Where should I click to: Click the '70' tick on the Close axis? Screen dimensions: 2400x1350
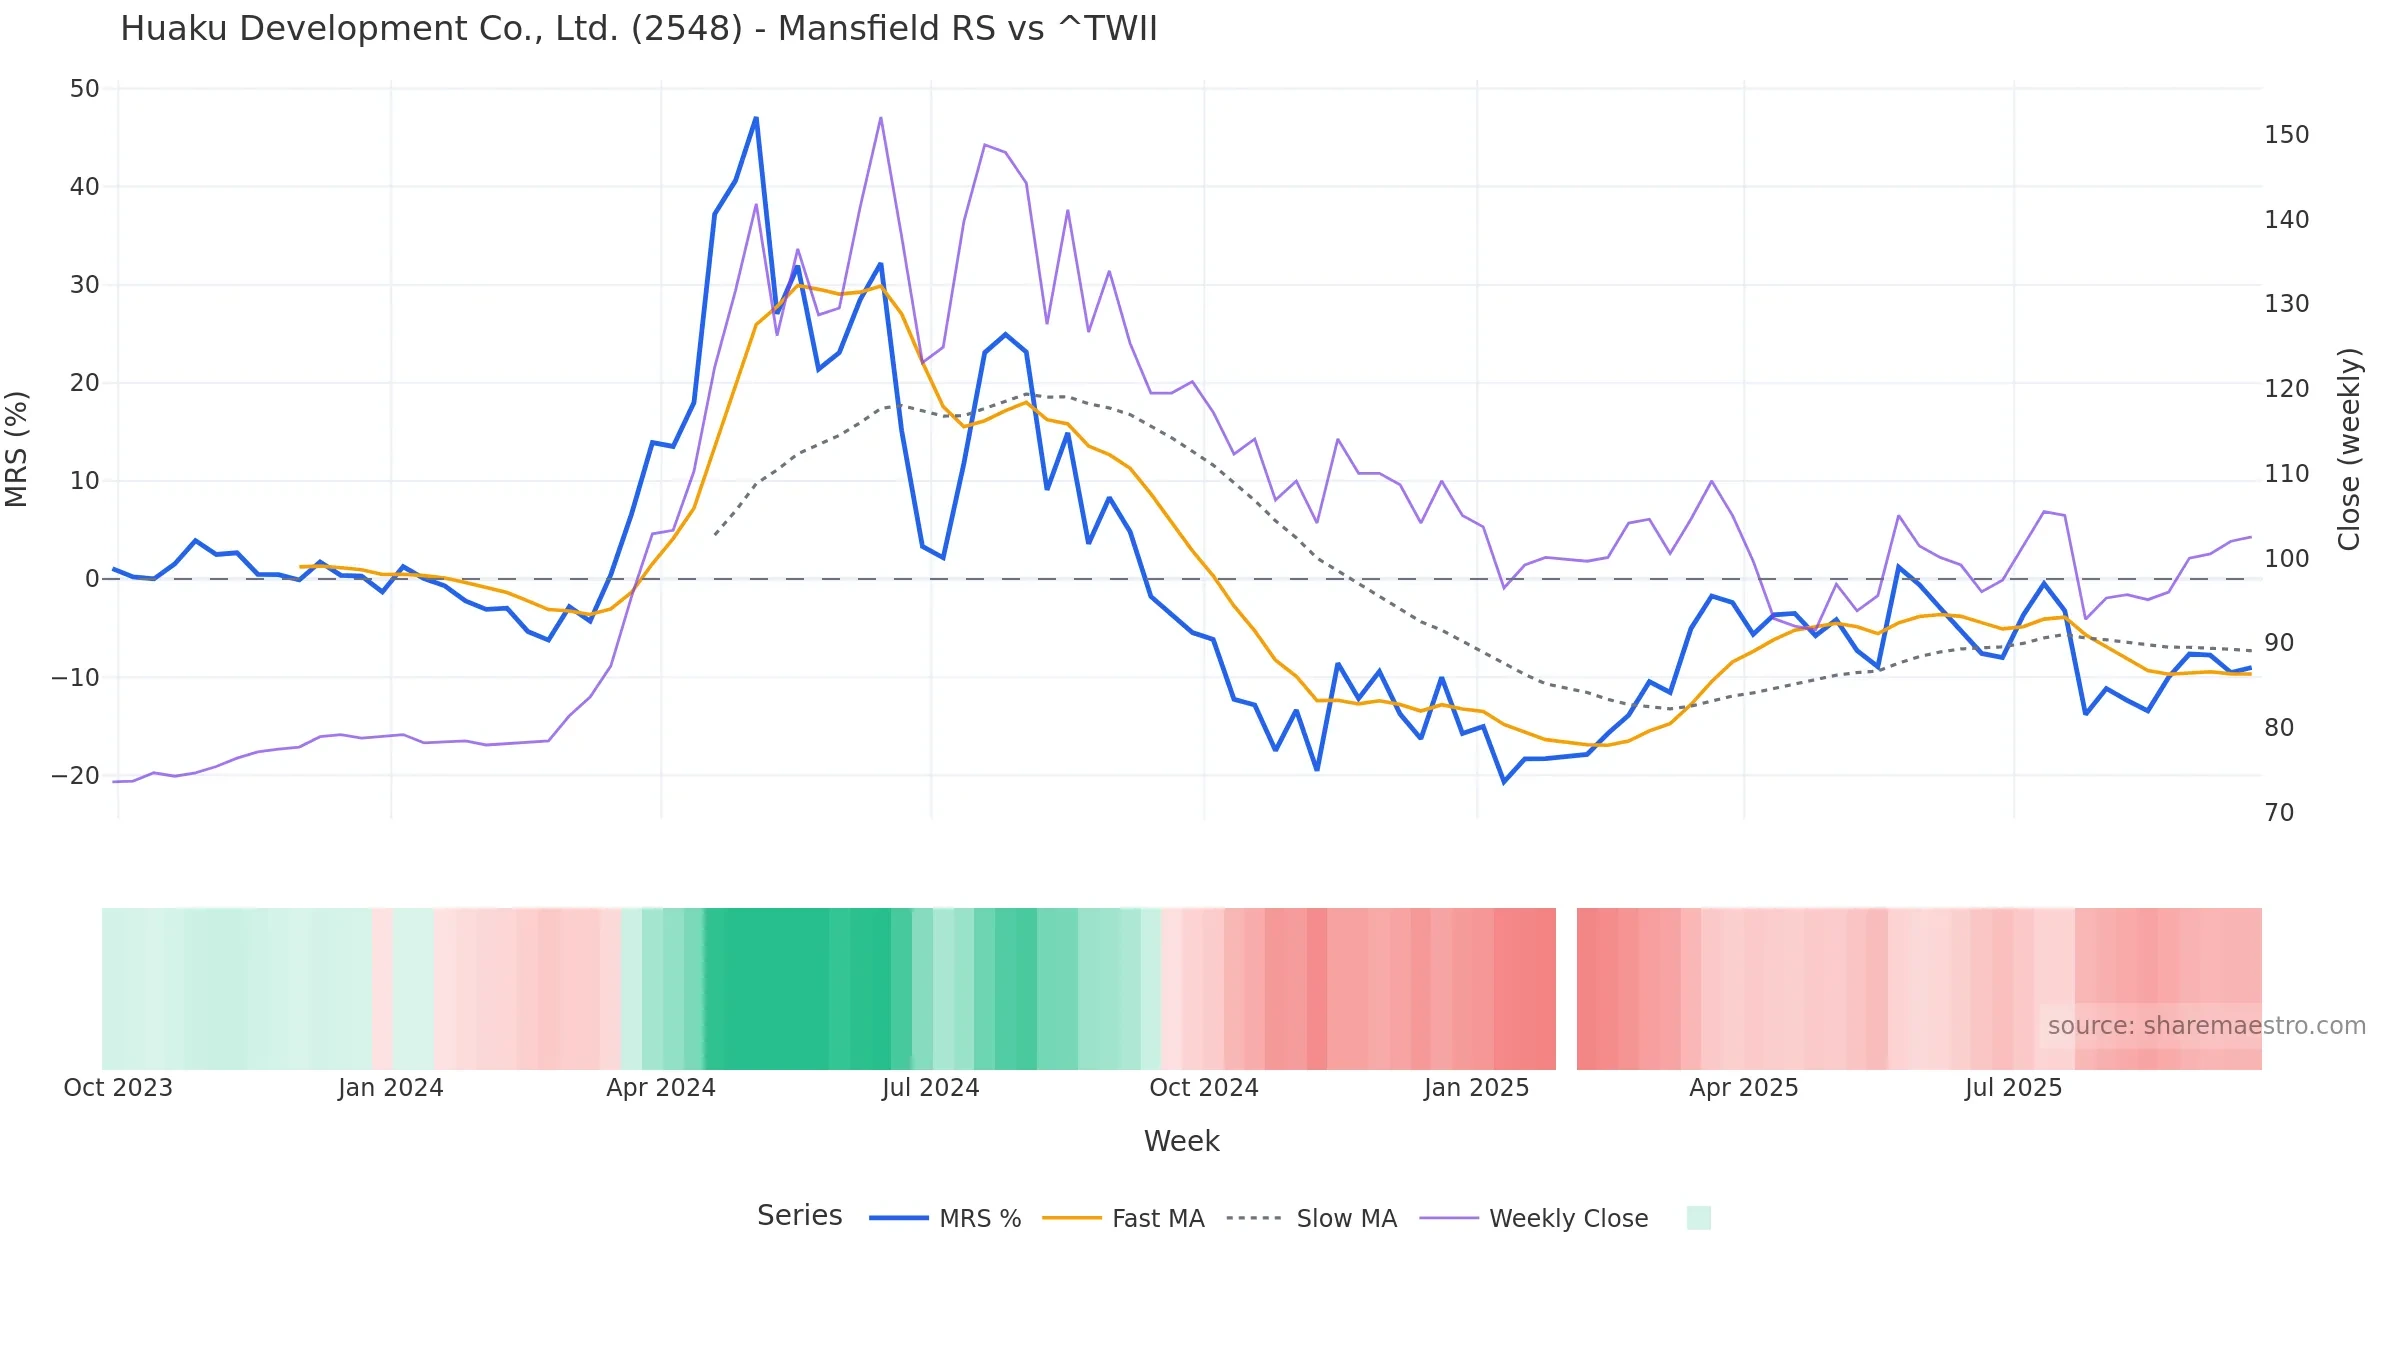2280,813
